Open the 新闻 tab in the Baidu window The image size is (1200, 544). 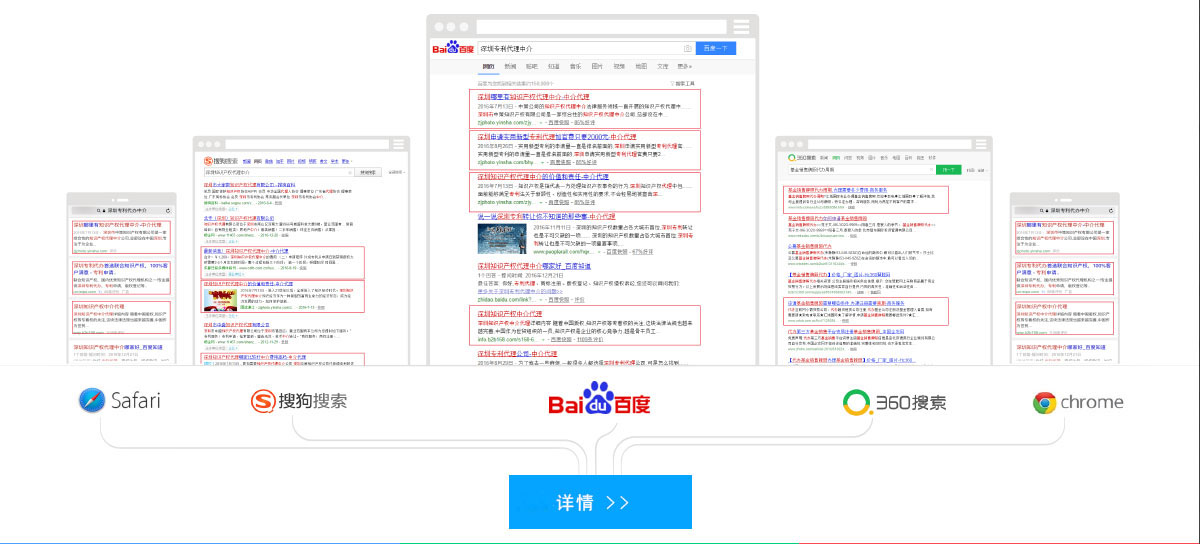click(510, 66)
